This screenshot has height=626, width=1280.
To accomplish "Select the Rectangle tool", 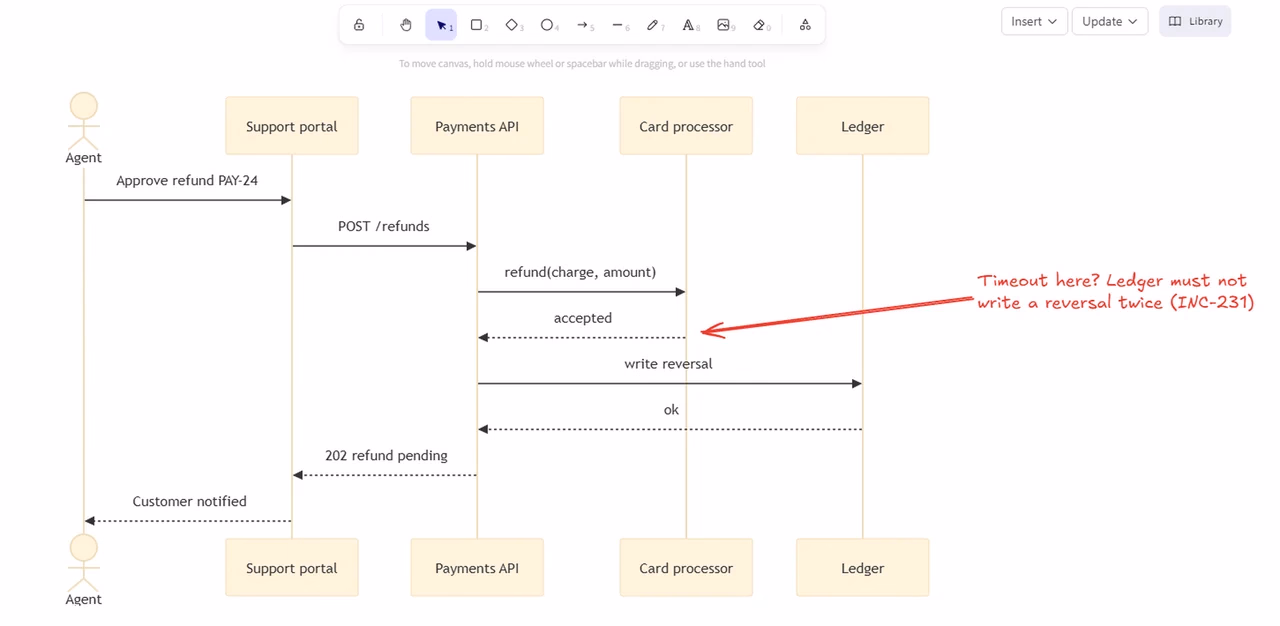I will click(477, 25).
